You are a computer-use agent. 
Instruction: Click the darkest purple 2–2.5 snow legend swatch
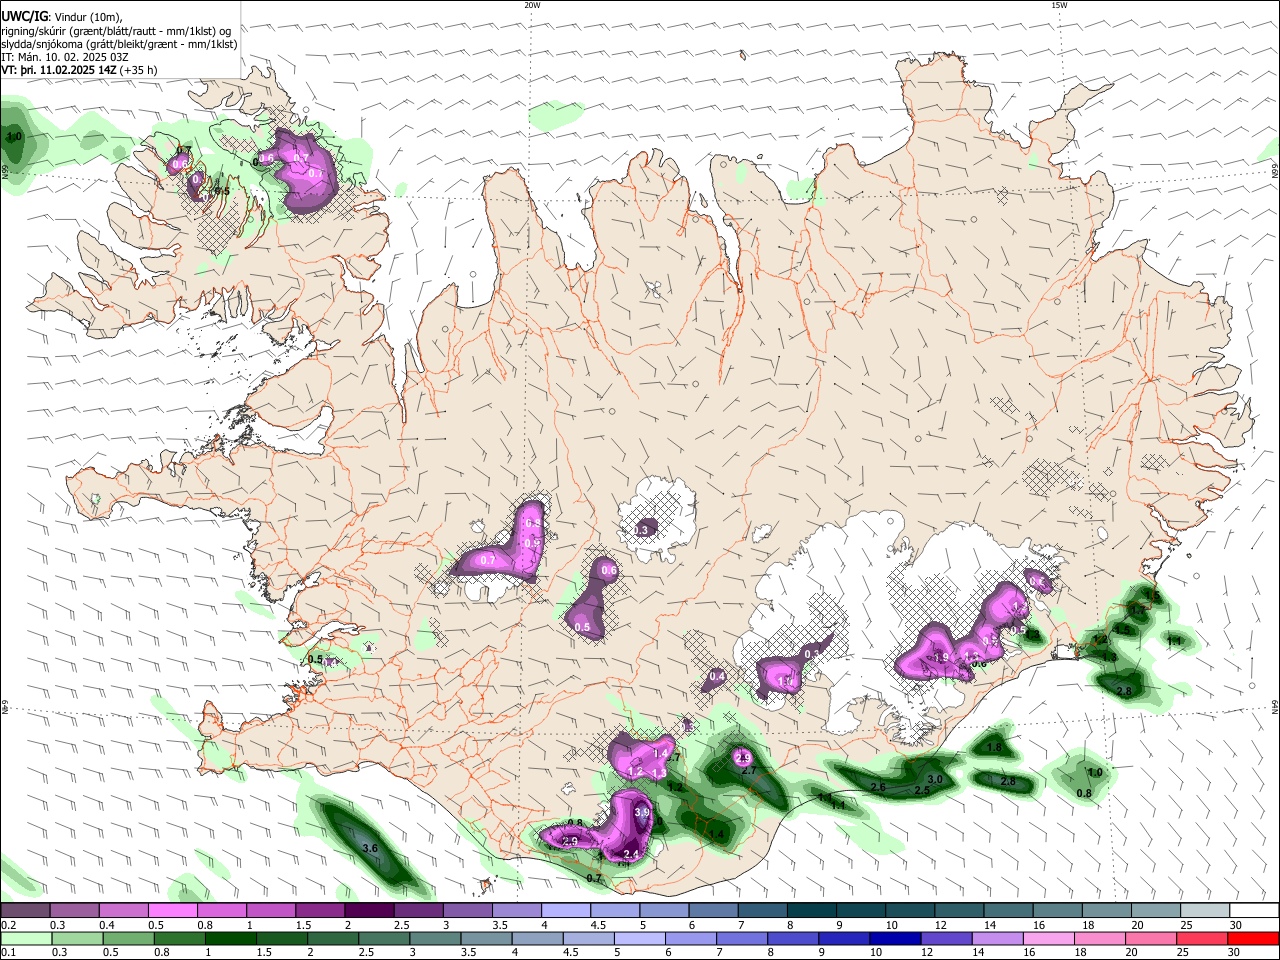(x=368, y=911)
